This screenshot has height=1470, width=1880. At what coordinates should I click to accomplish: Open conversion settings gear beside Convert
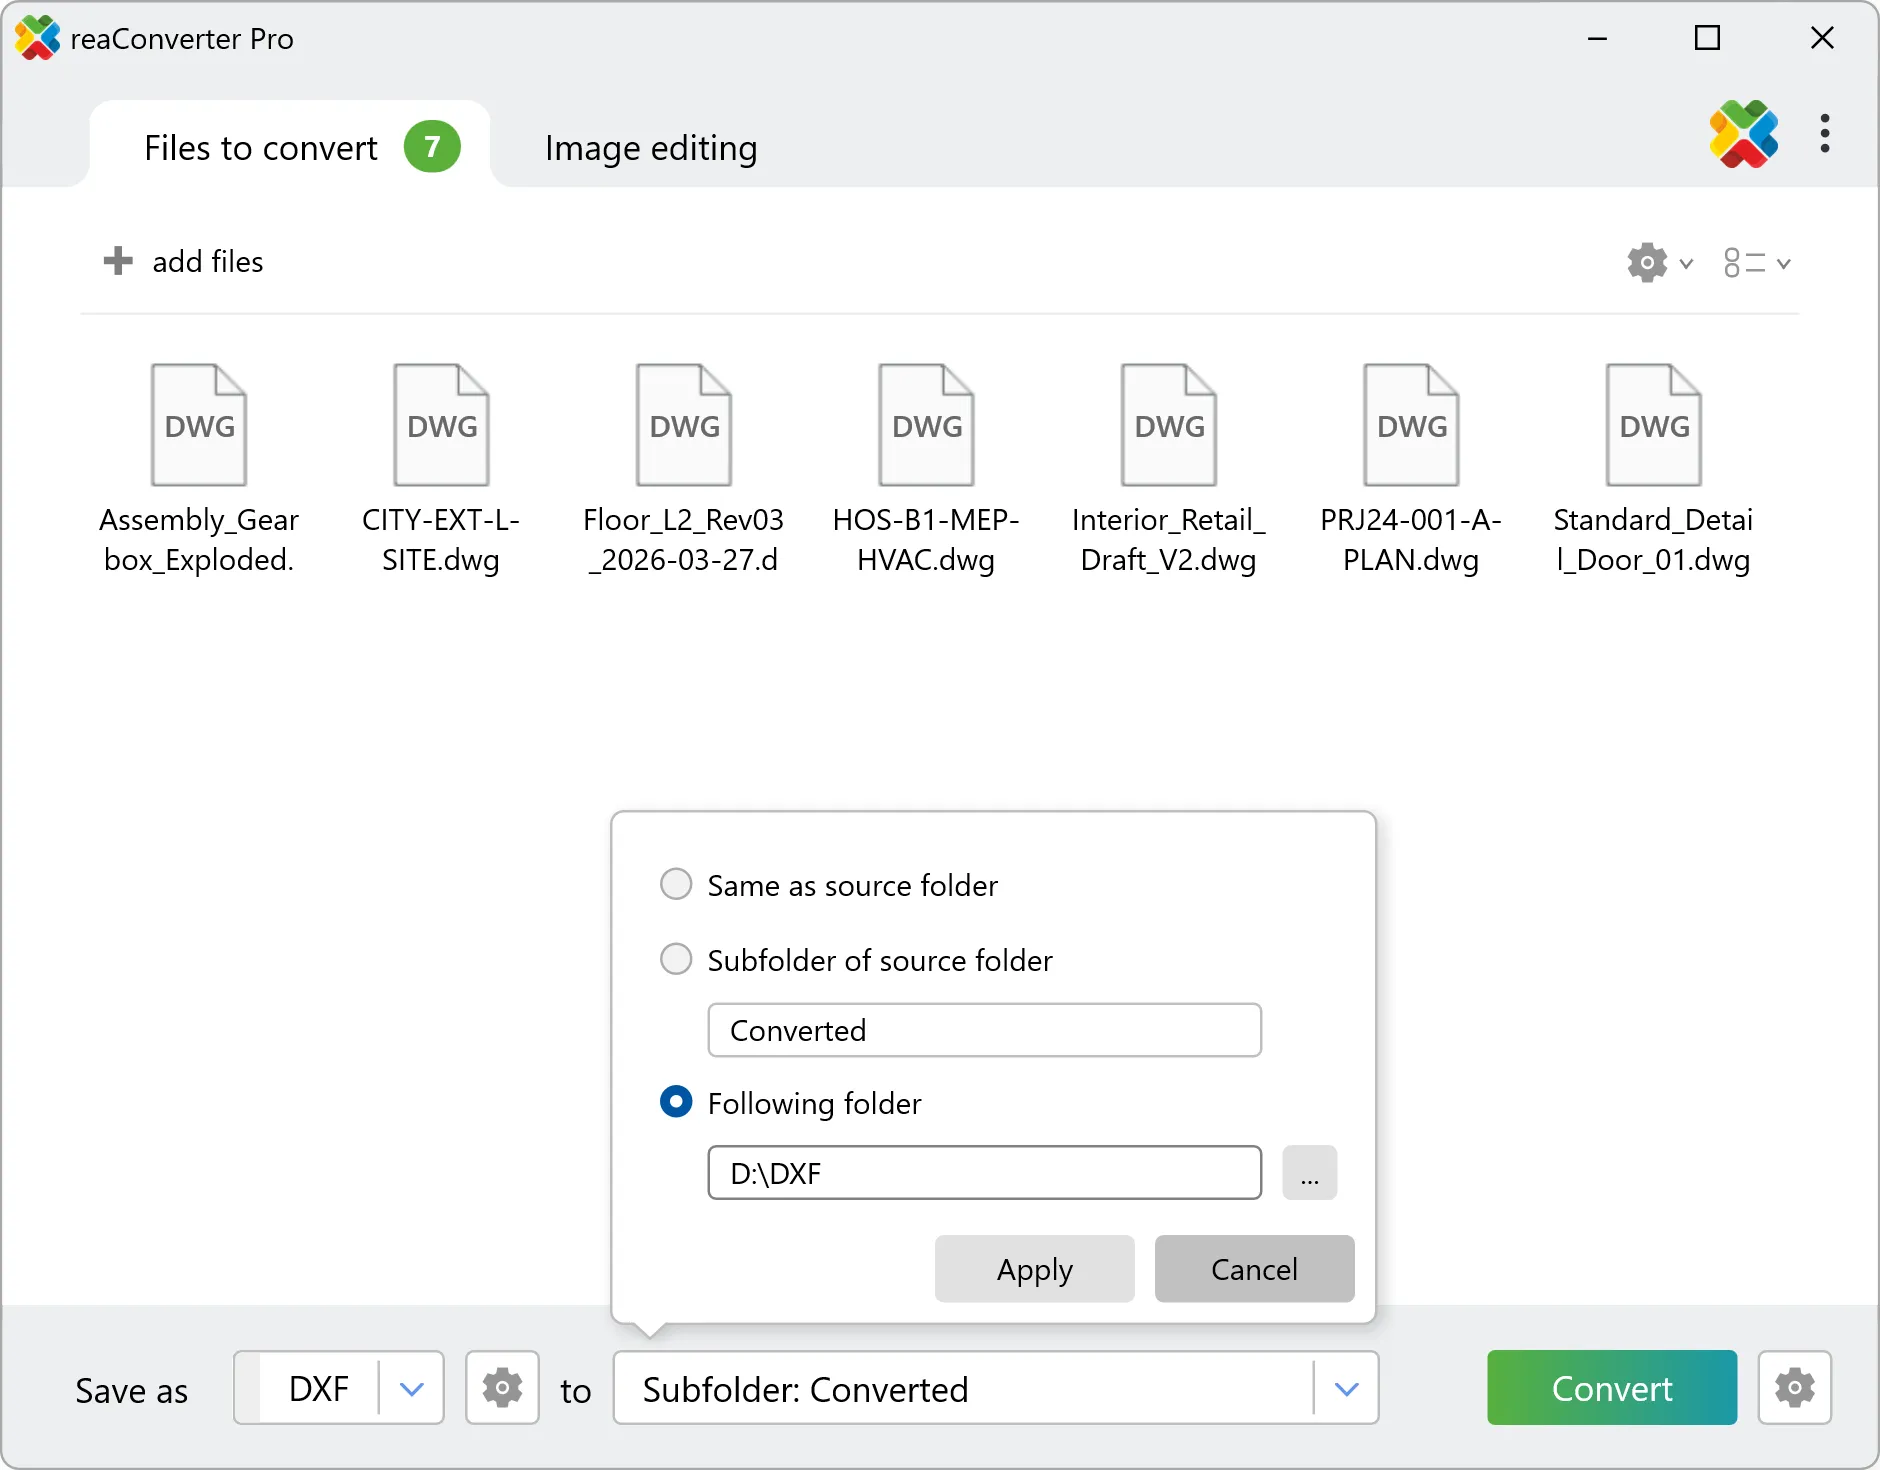pyautogui.click(x=1794, y=1388)
